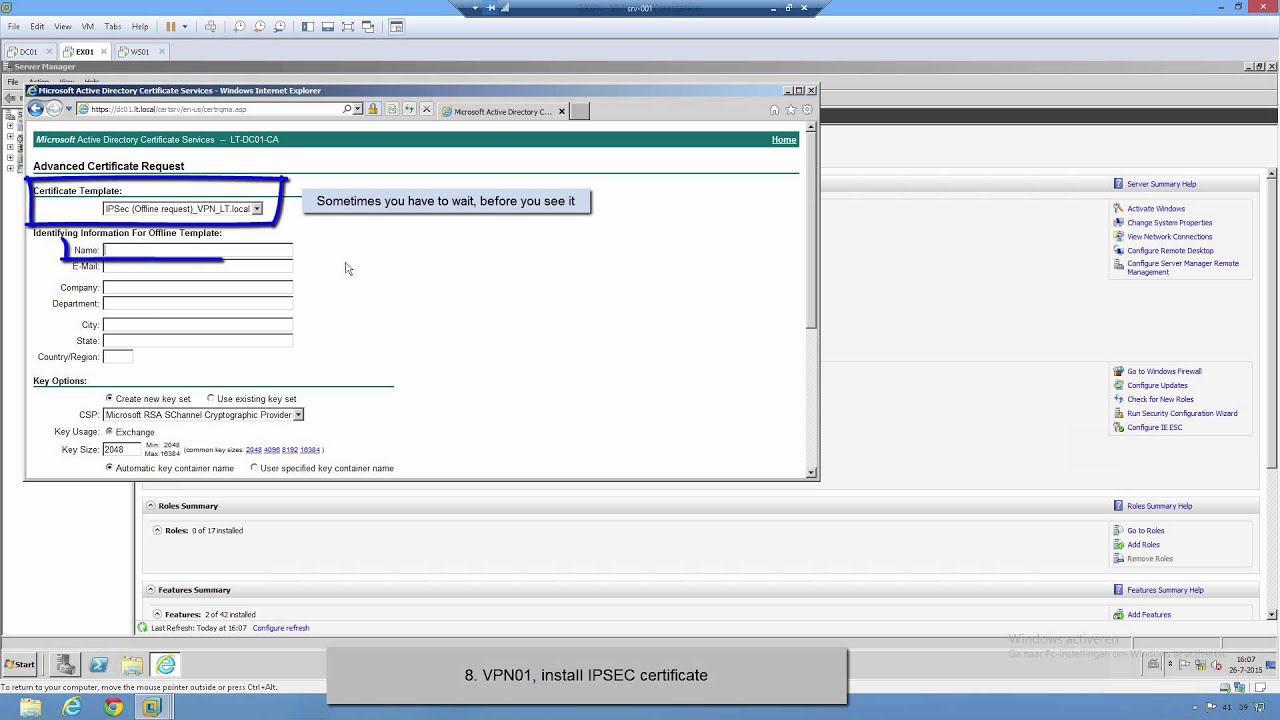Click Configure IE ESC link

[1154, 427]
